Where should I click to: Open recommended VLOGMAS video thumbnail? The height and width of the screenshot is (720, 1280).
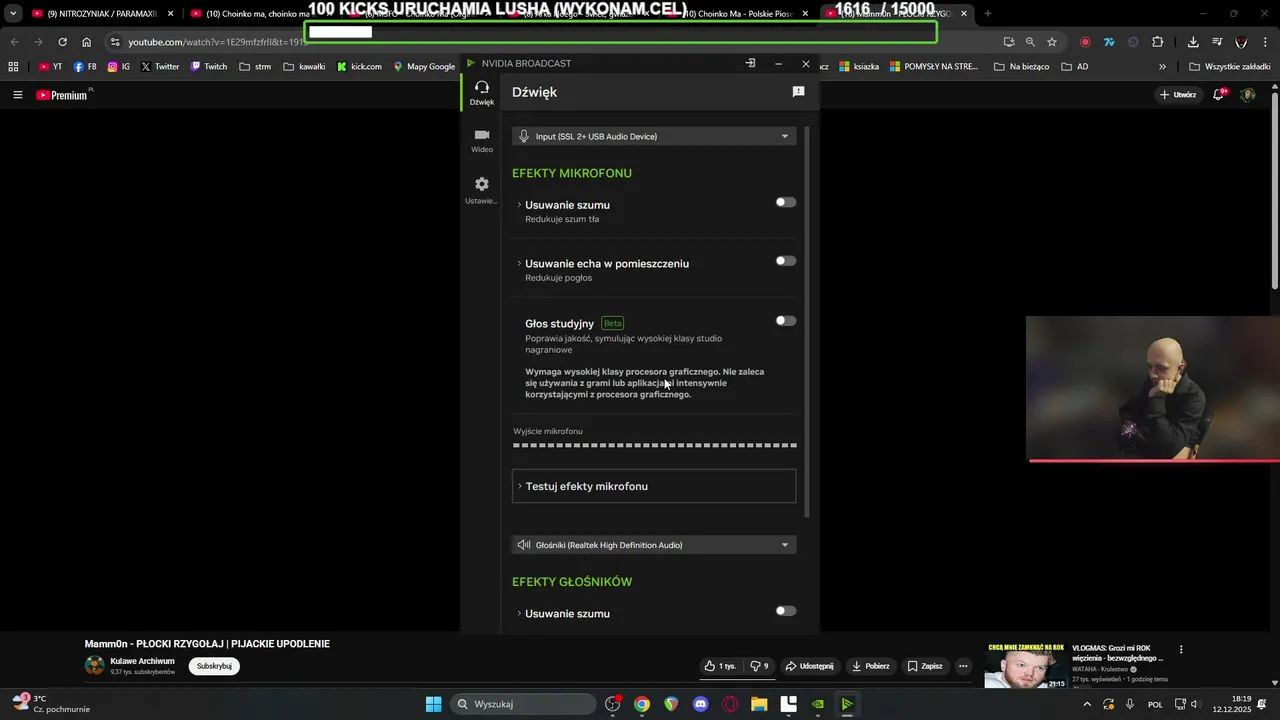(x=1025, y=666)
